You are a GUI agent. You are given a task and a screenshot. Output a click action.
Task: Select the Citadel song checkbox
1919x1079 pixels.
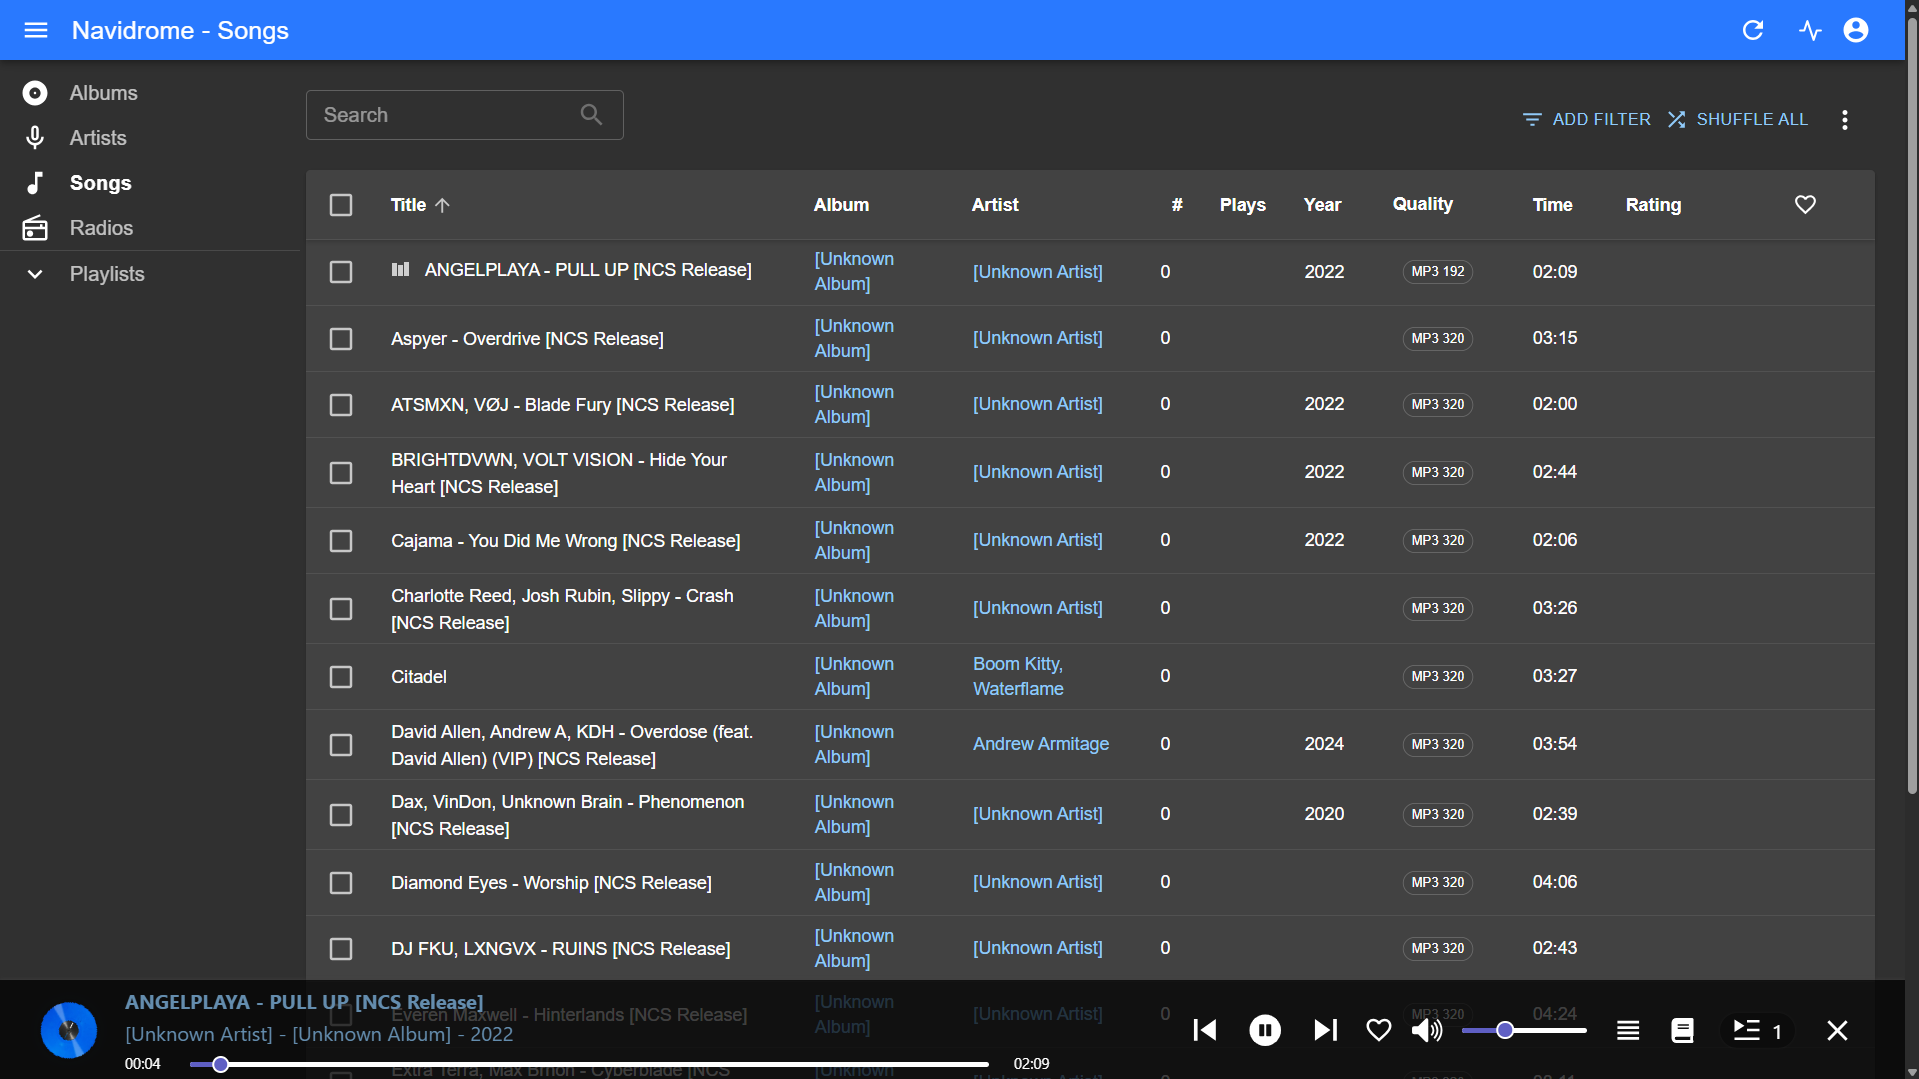pyautogui.click(x=341, y=677)
